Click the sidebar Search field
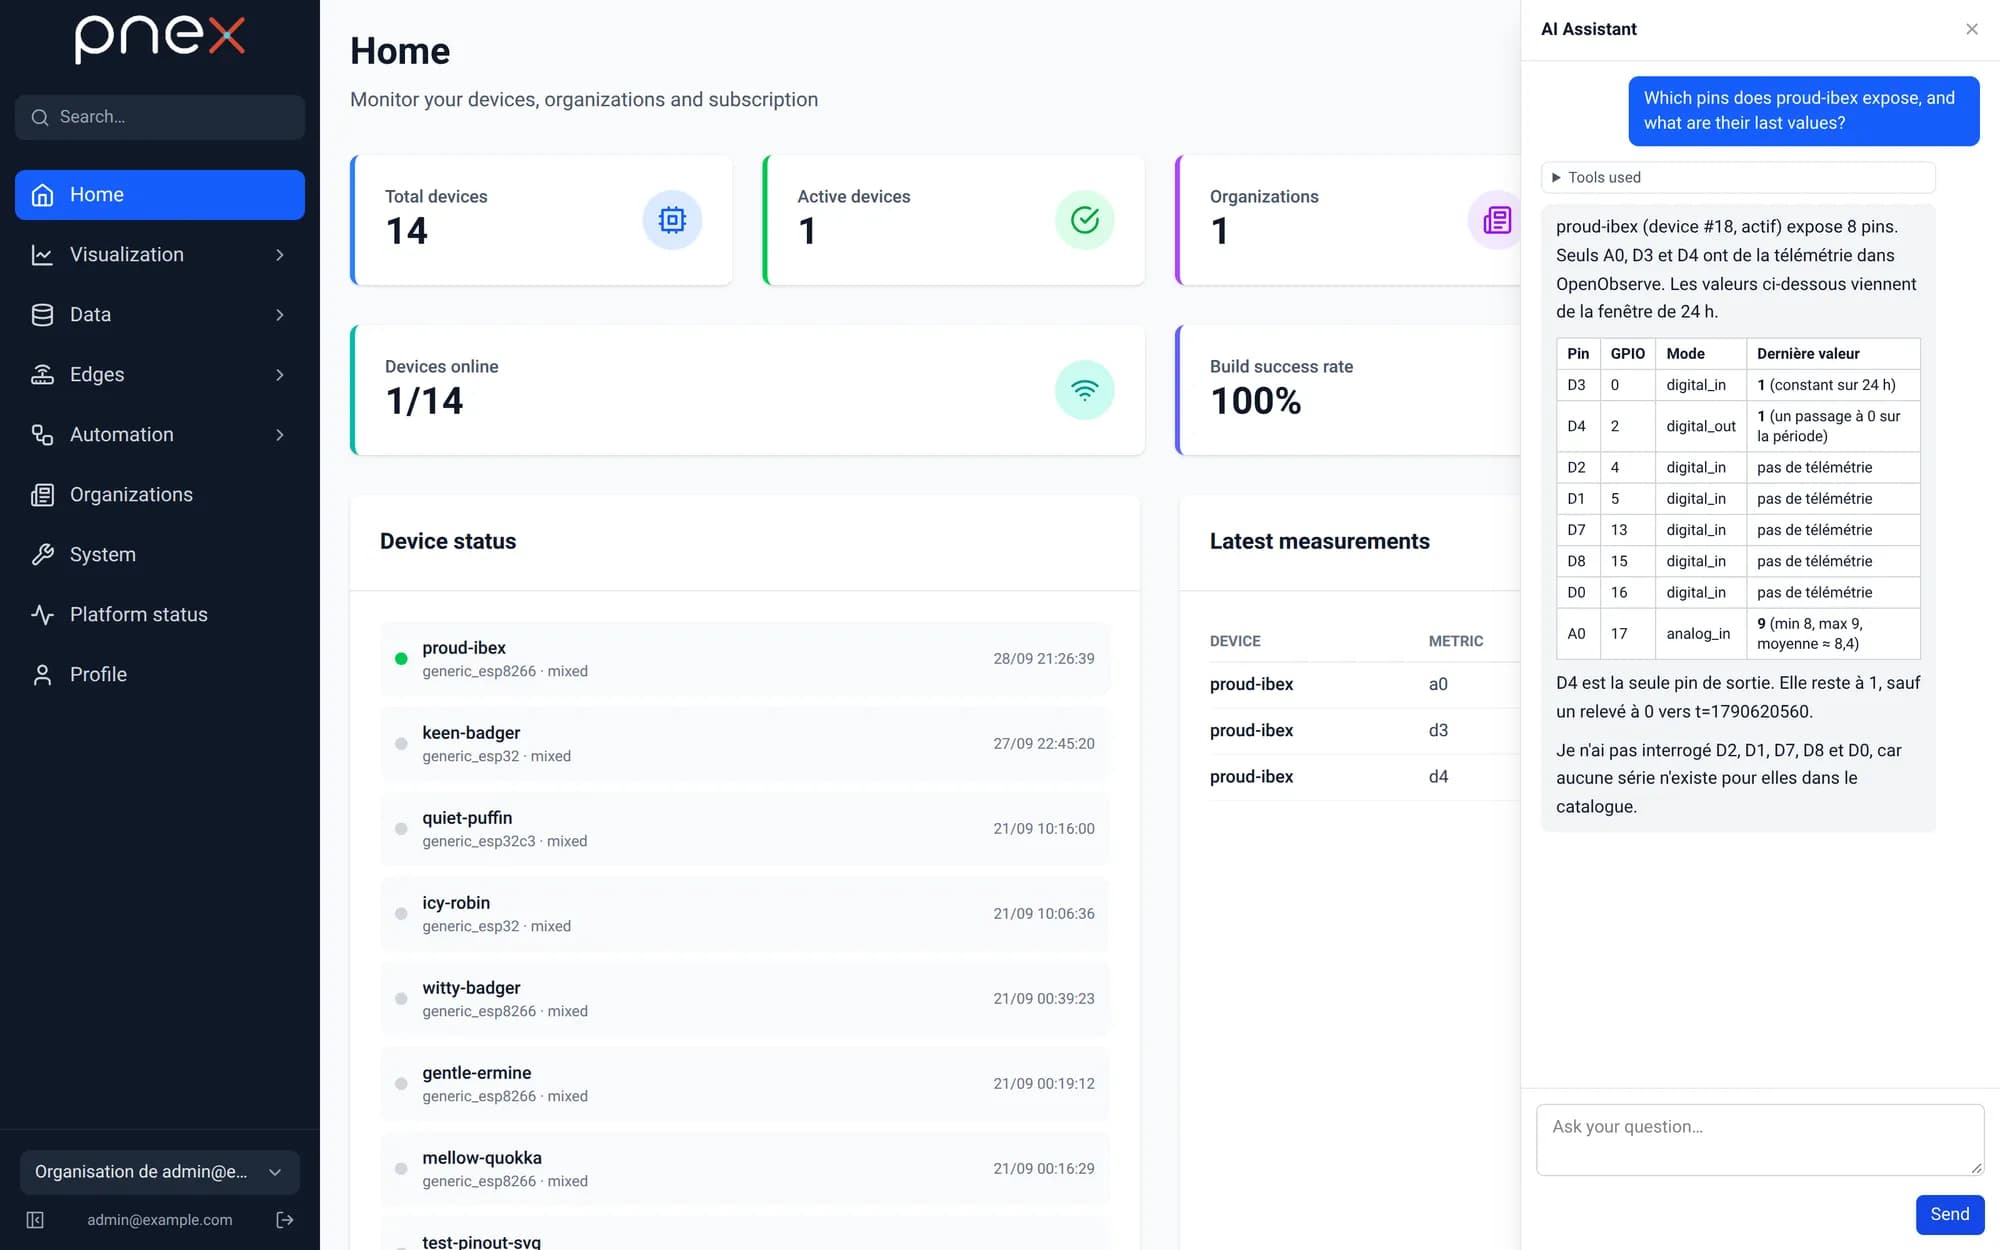This screenshot has width=2000, height=1250. (160, 117)
